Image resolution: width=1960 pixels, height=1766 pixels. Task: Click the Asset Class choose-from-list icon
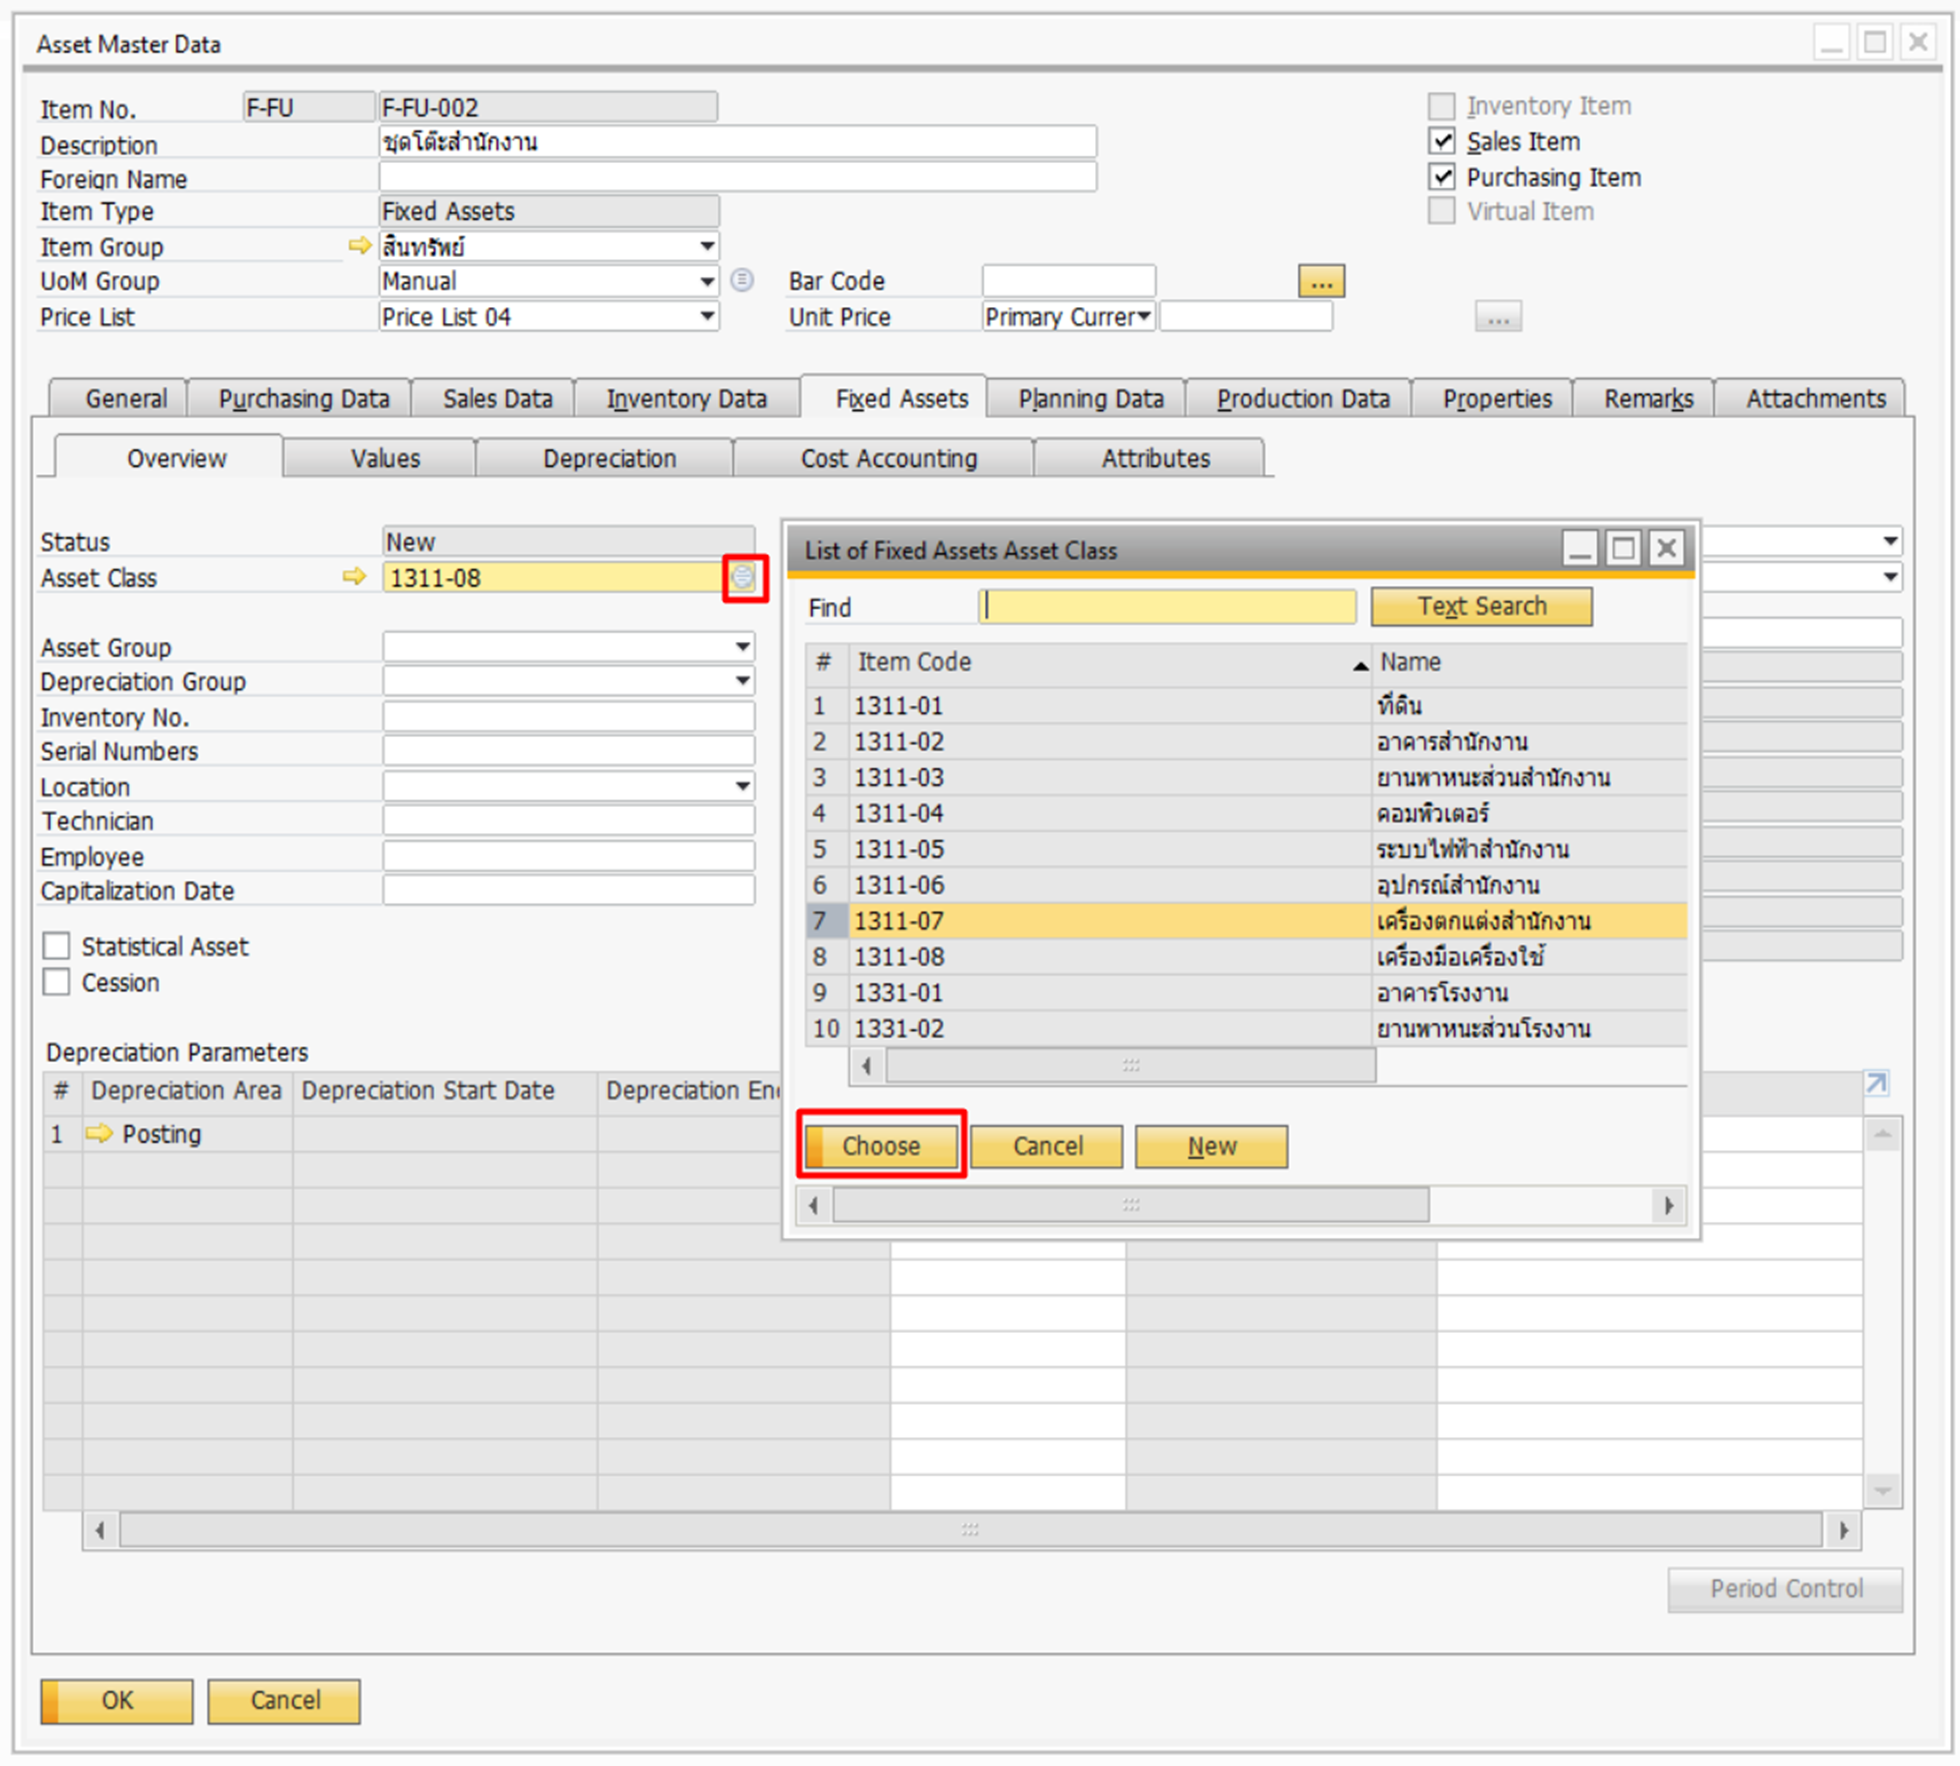pyautogui.click(x=743, y=577)
